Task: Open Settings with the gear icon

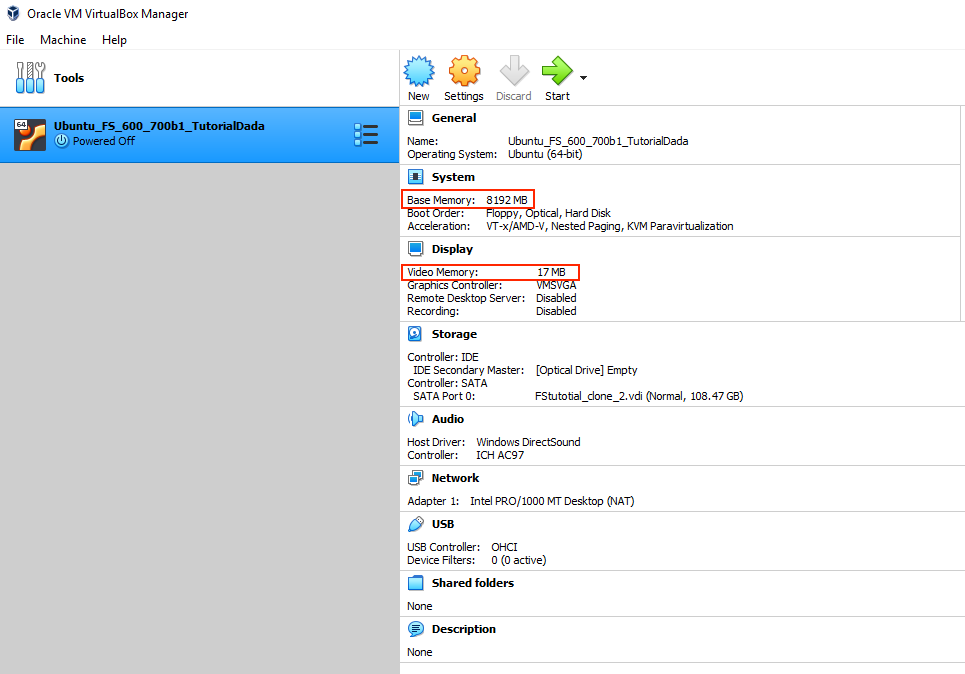Action: (x=464, y=72)
